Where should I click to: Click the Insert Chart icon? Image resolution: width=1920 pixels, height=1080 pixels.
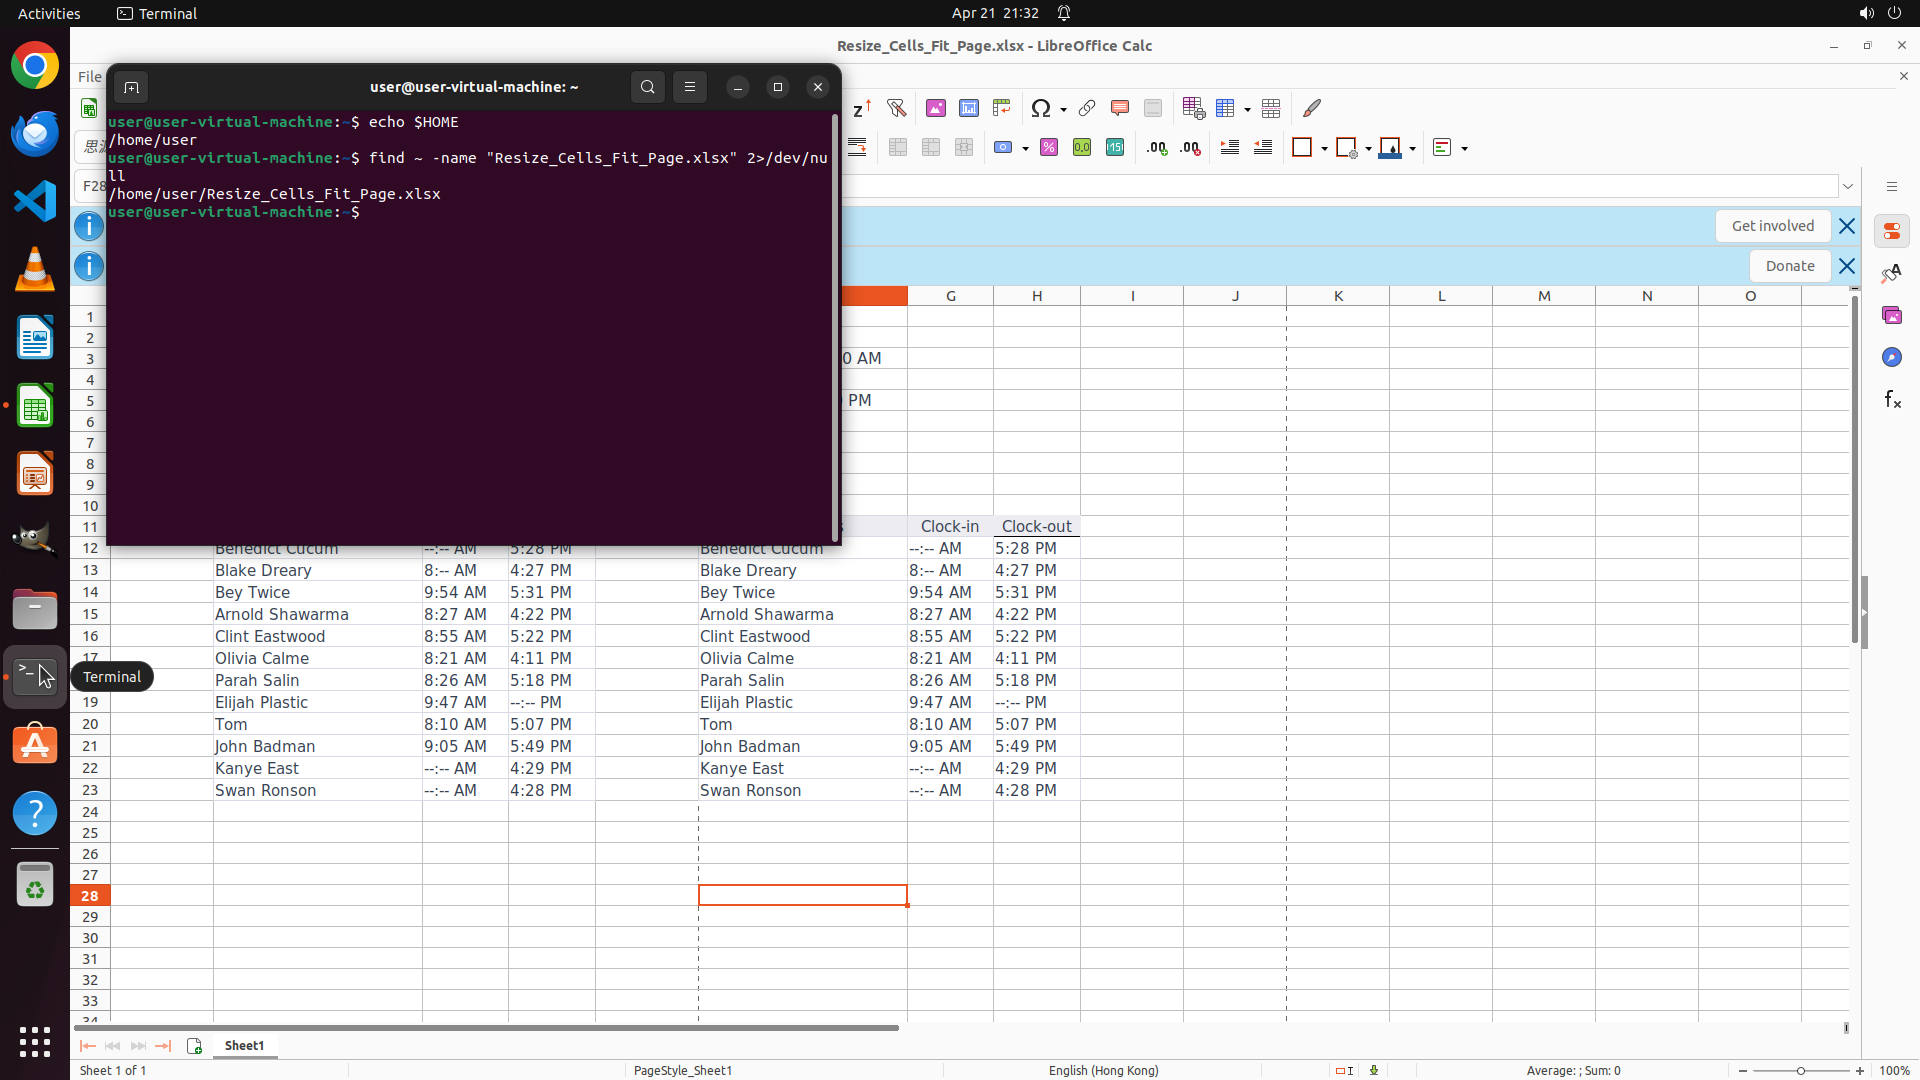click(969, 108)
